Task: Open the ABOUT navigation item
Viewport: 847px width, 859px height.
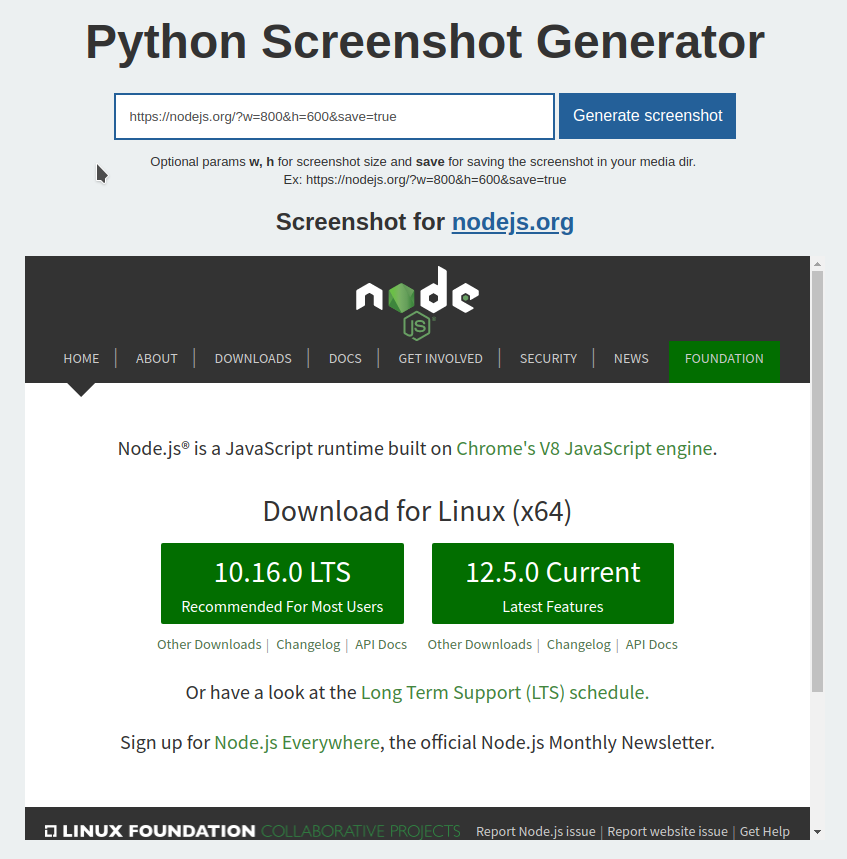Action: (156, 358)
